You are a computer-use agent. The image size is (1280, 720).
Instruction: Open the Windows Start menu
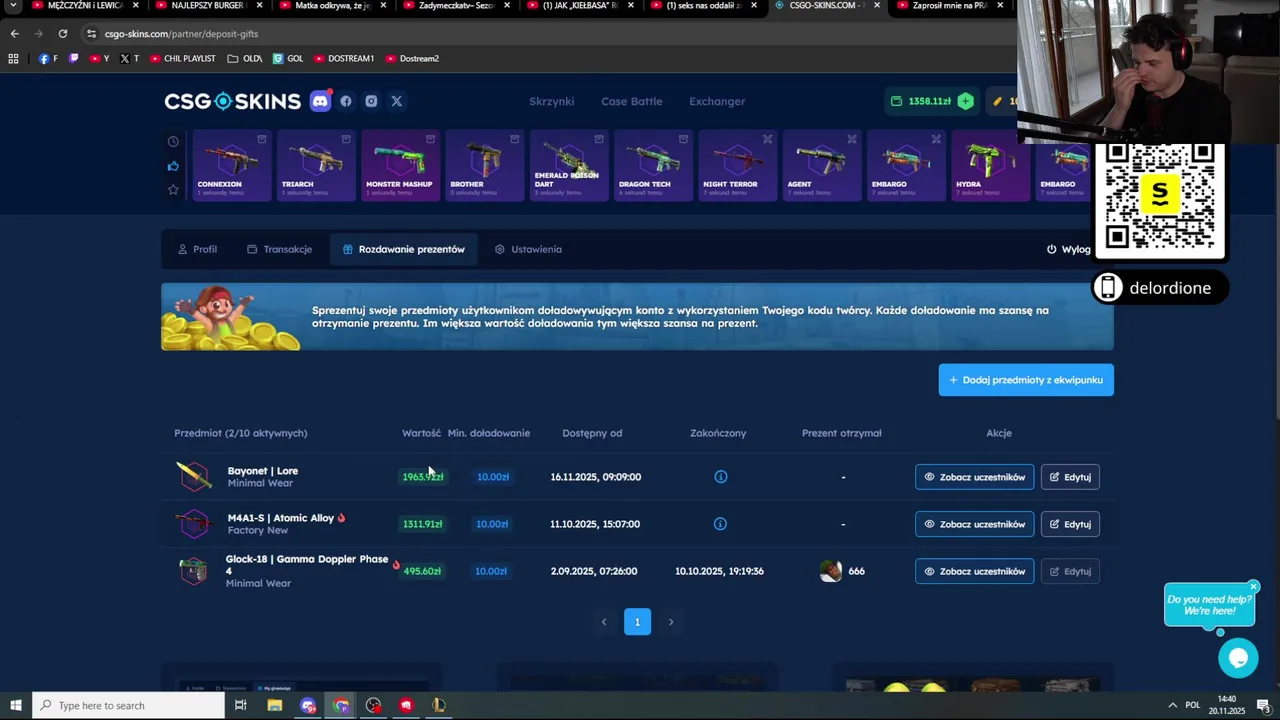tap(15, 705)
